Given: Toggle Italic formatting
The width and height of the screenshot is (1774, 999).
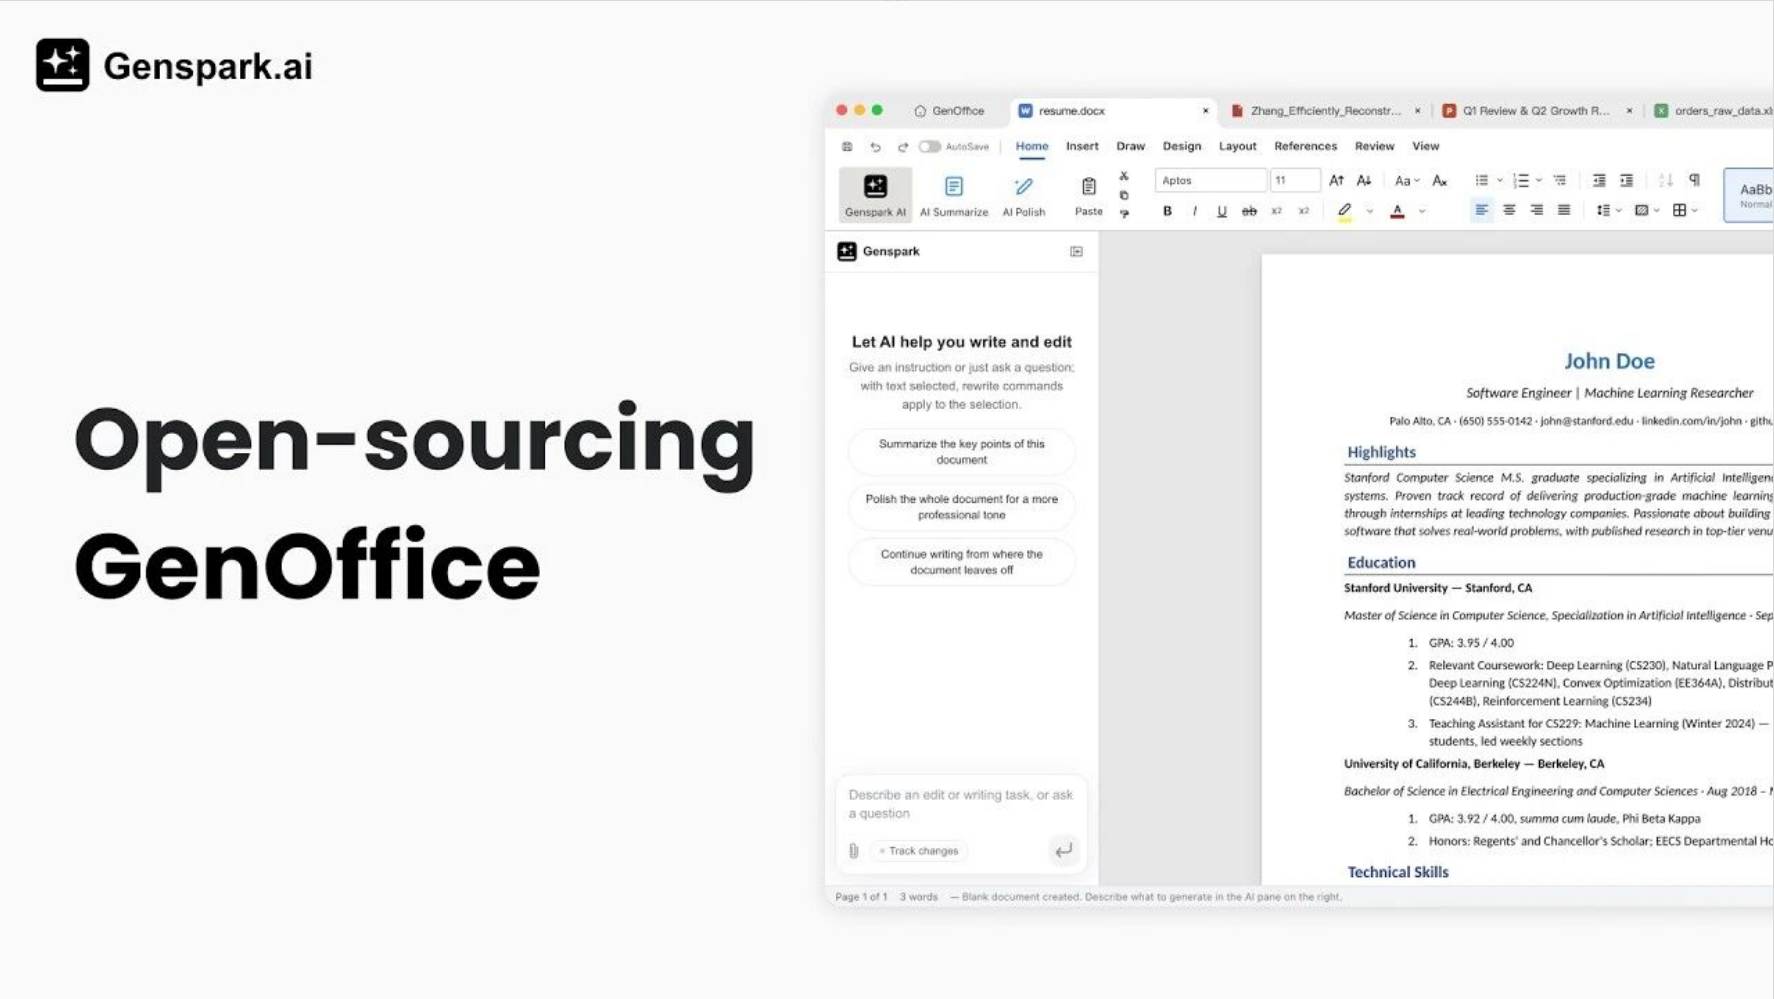Looking at the screenshot, I should tap(1194, 211).
